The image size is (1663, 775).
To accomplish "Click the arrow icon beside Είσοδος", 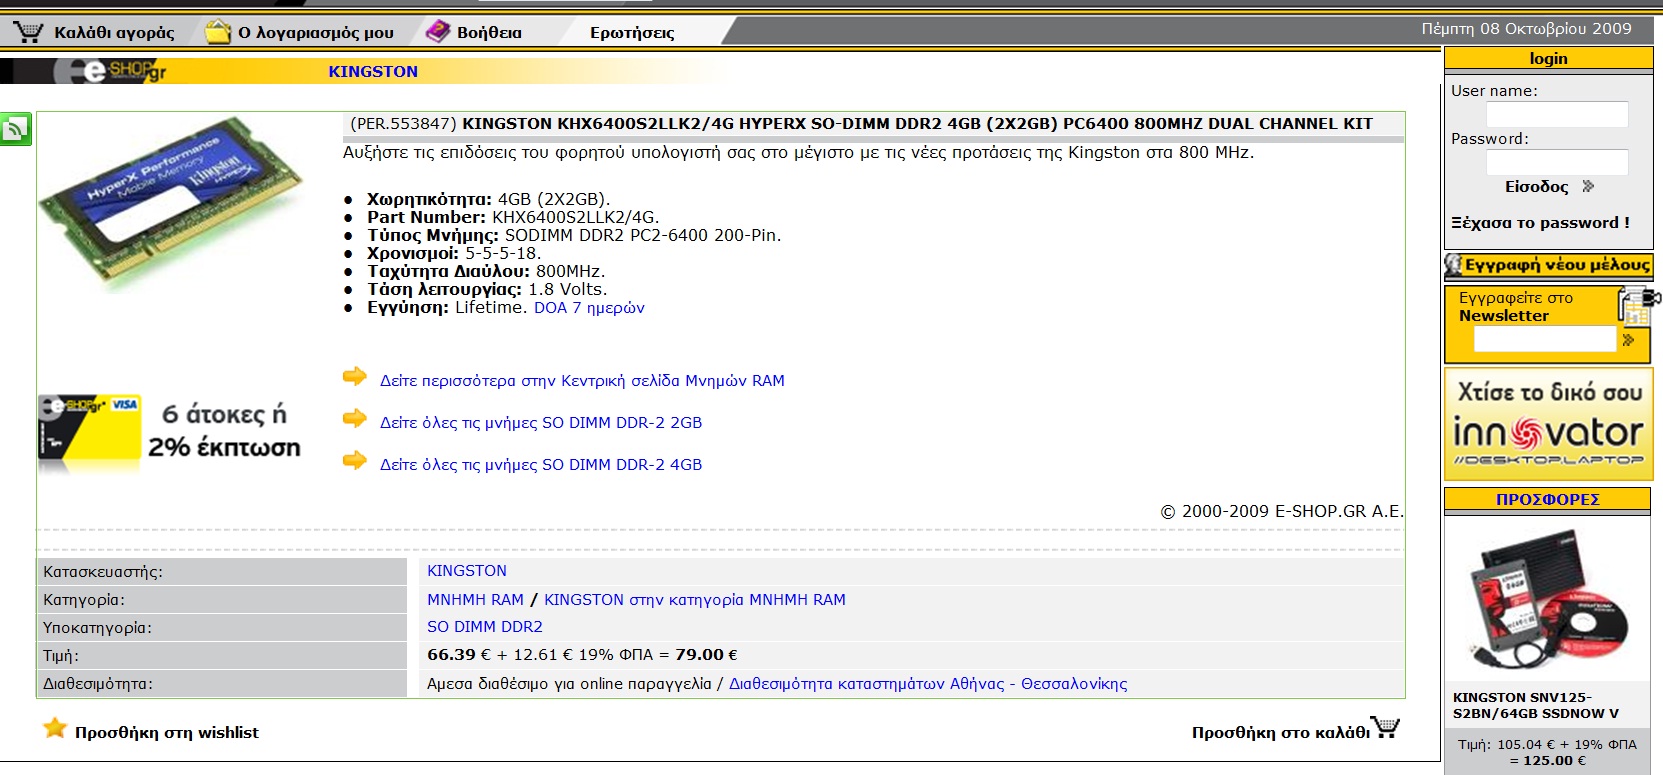I will coord(1588,186).
